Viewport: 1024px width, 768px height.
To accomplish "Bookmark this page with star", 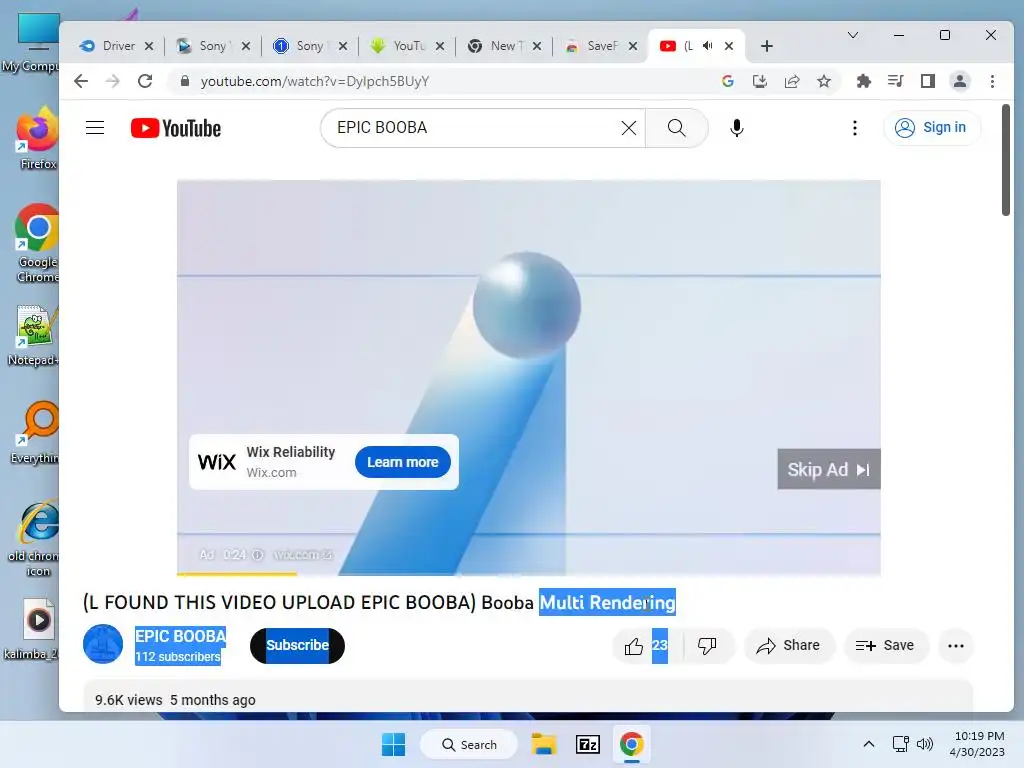I will (824, 81).
